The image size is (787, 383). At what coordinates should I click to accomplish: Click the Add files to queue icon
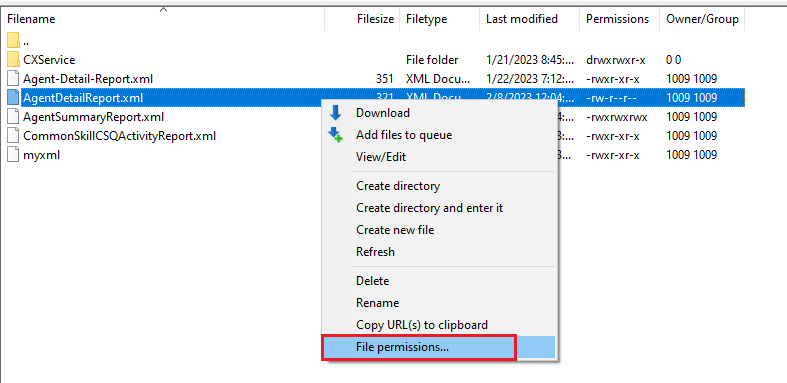click(x=335, y=135)
